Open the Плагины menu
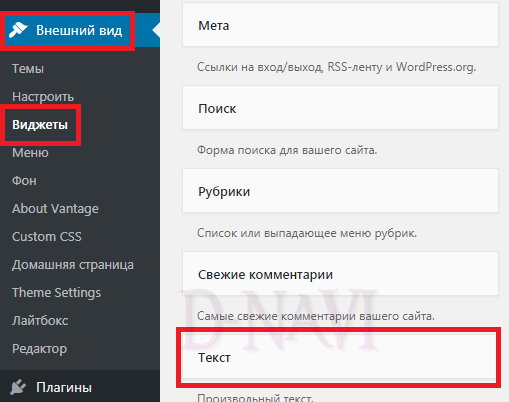The width and height of the screenshot is (509, 402). point(64,387)
